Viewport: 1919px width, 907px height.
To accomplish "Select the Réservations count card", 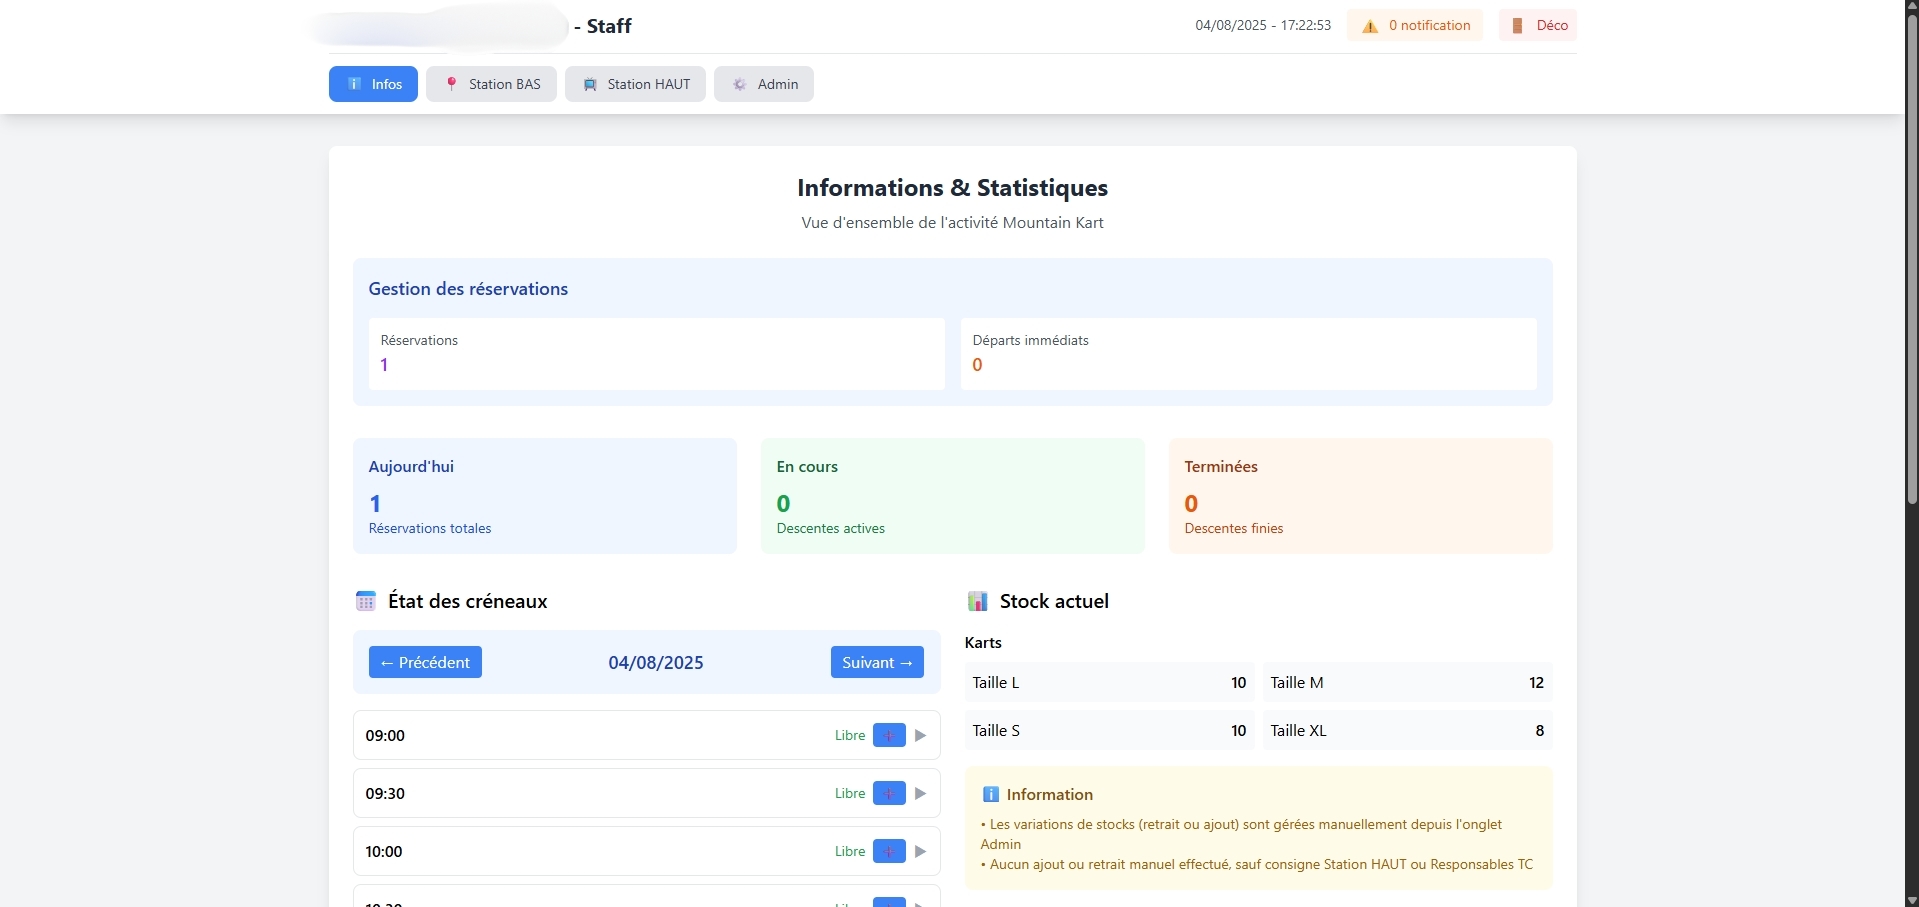I will point(656,354).
